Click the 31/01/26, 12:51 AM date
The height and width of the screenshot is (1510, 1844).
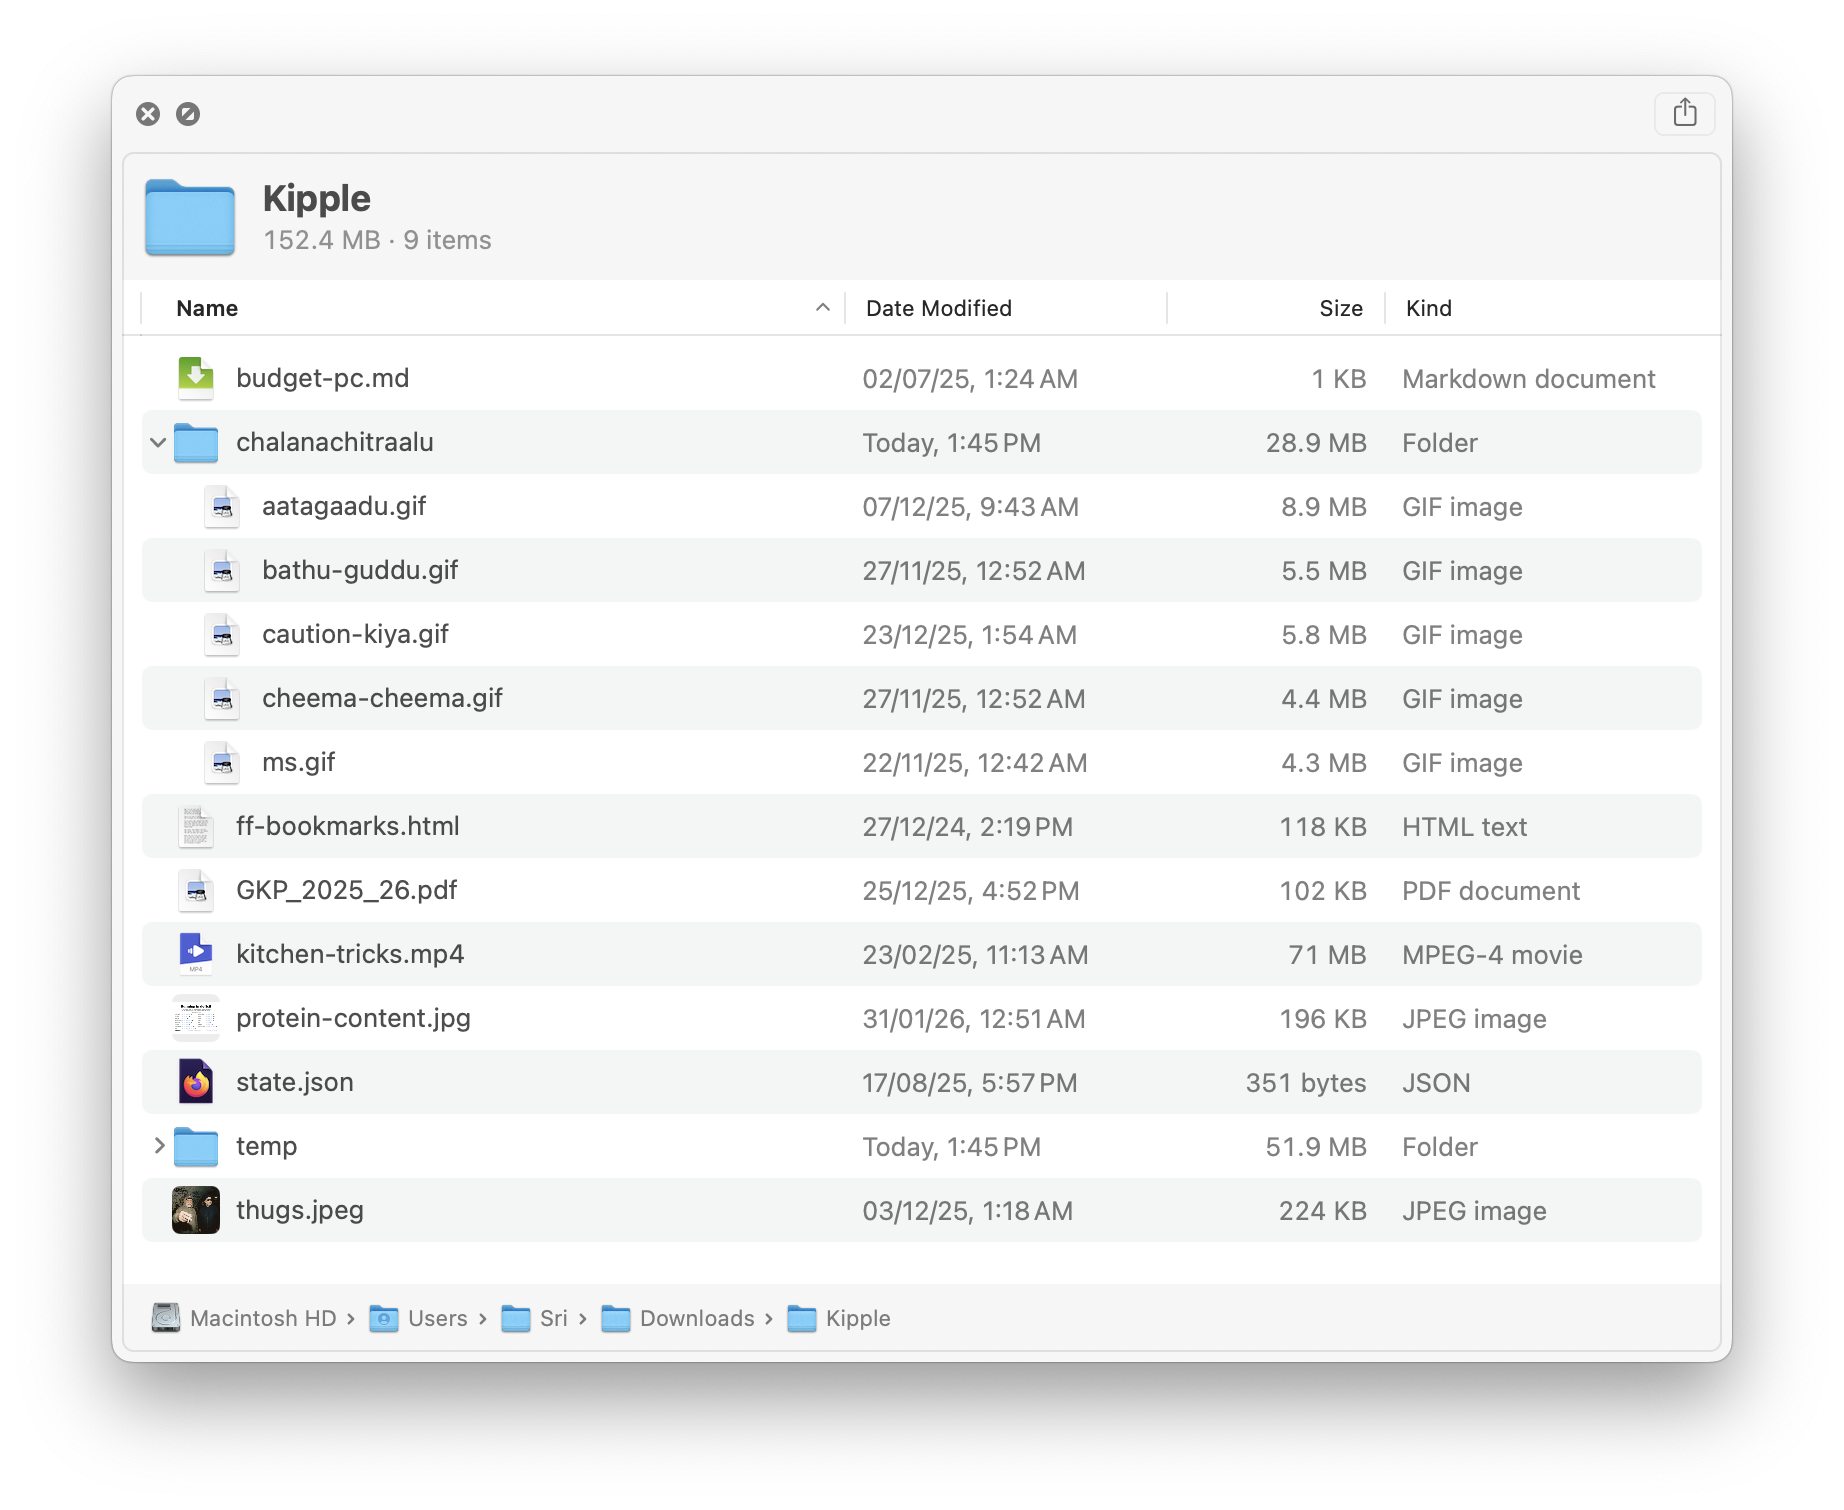pos(974,1019)
